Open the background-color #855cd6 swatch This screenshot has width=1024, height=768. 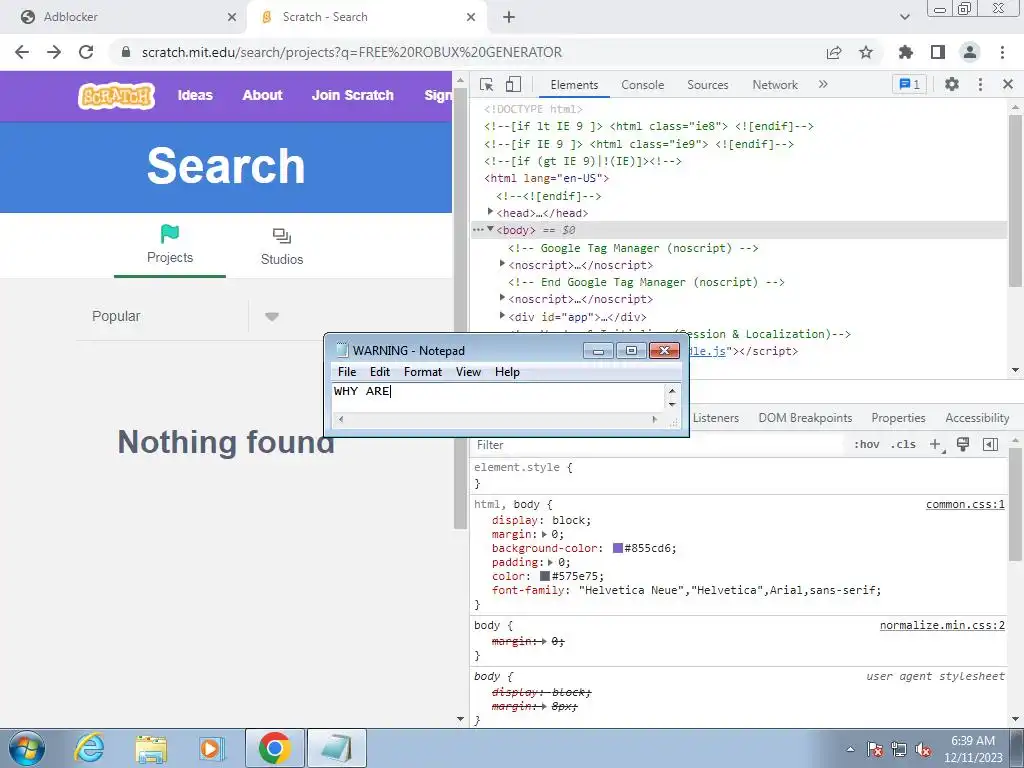coord(617,548)
